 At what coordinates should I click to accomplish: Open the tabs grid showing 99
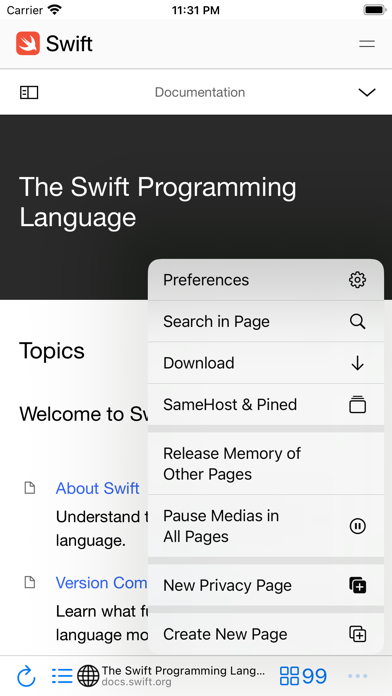[303, 676]
